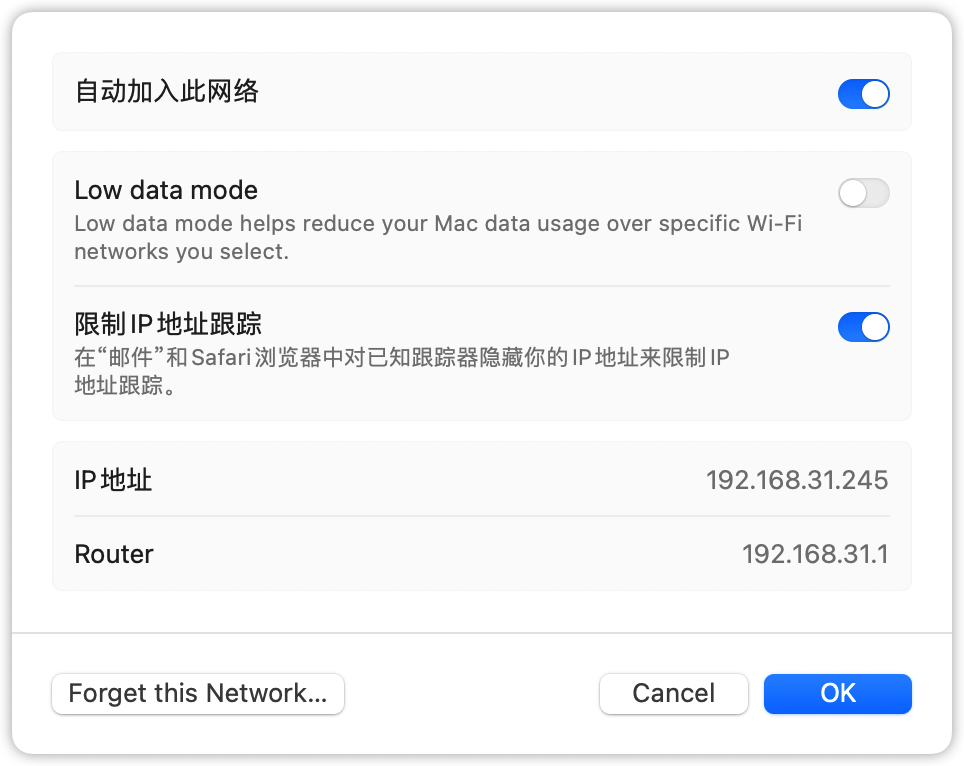Screen dimensions: 964x766
Task: Click empty space between Forget and Cancel buttons
Action: [472, 694]
